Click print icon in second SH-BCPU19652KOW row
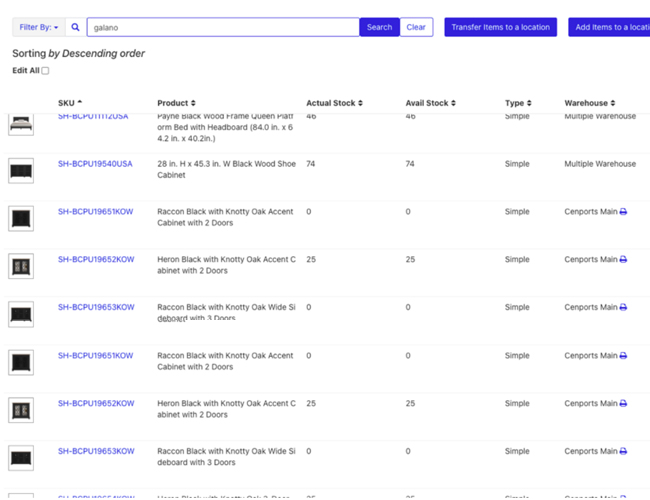Image resolution: width=650 pixels, height=500 pixels. (623, 403)
